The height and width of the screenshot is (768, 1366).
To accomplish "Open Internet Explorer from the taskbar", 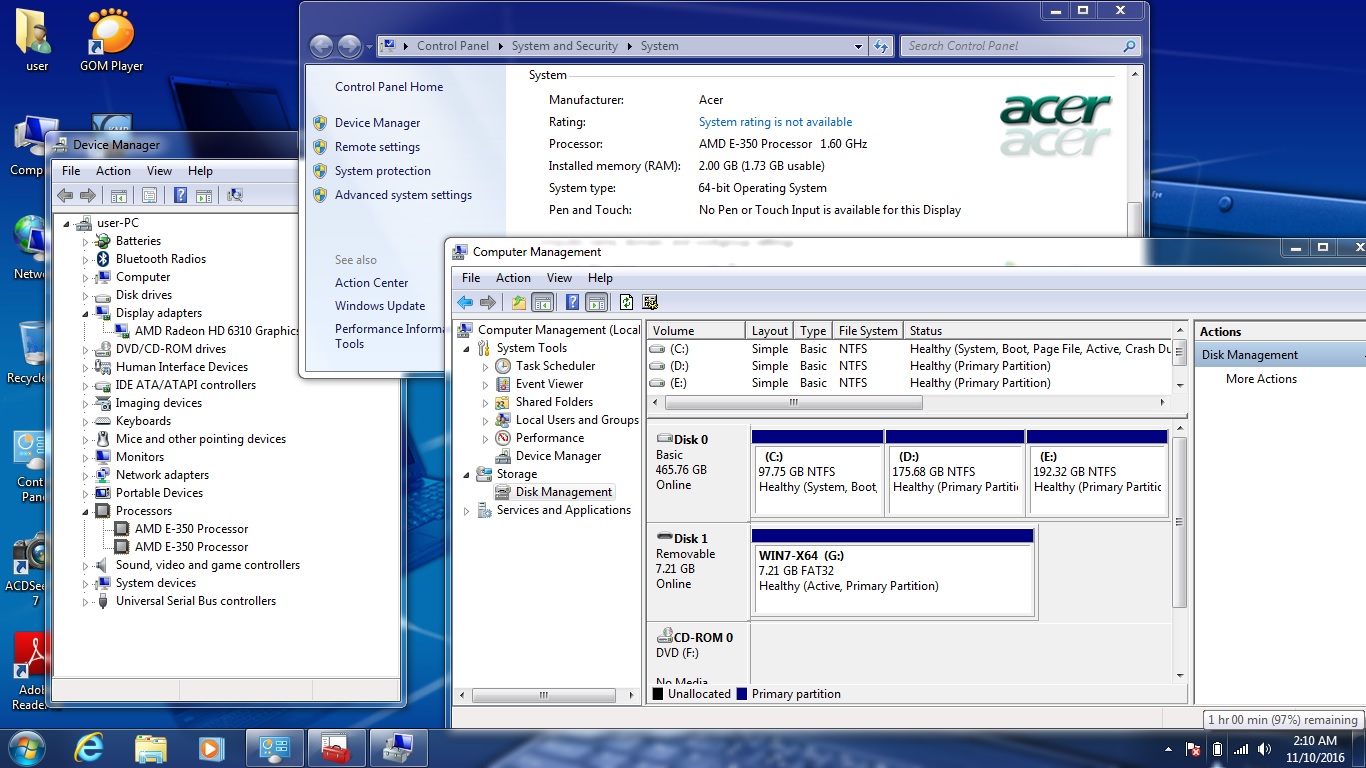I will tap(89, 747).
